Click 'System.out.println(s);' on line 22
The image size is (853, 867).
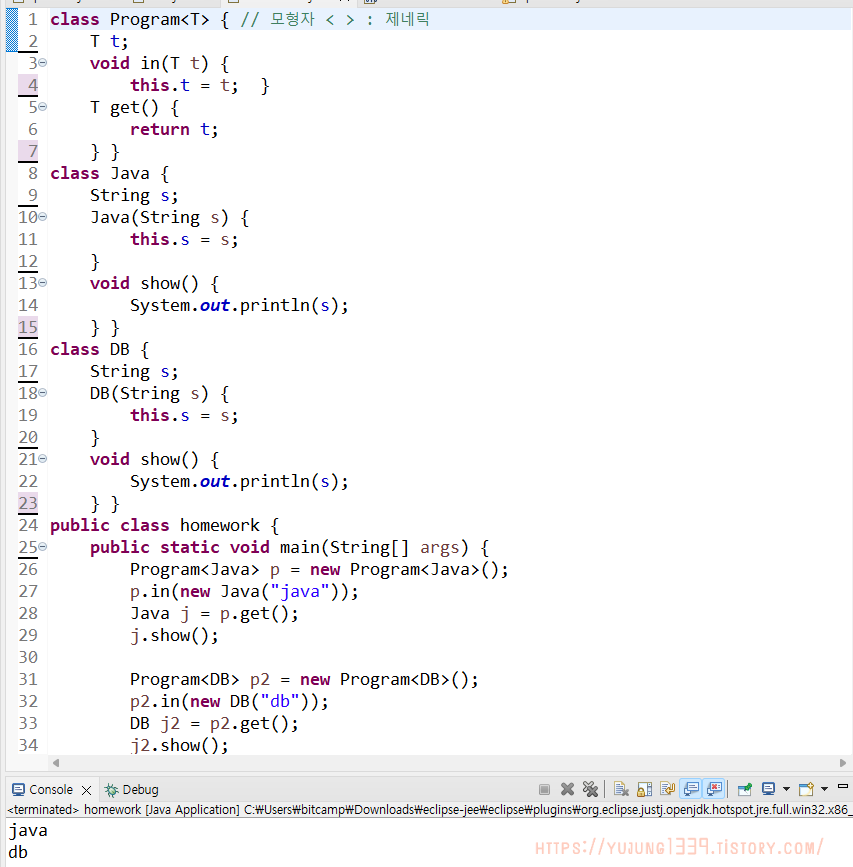pos(239,481)
